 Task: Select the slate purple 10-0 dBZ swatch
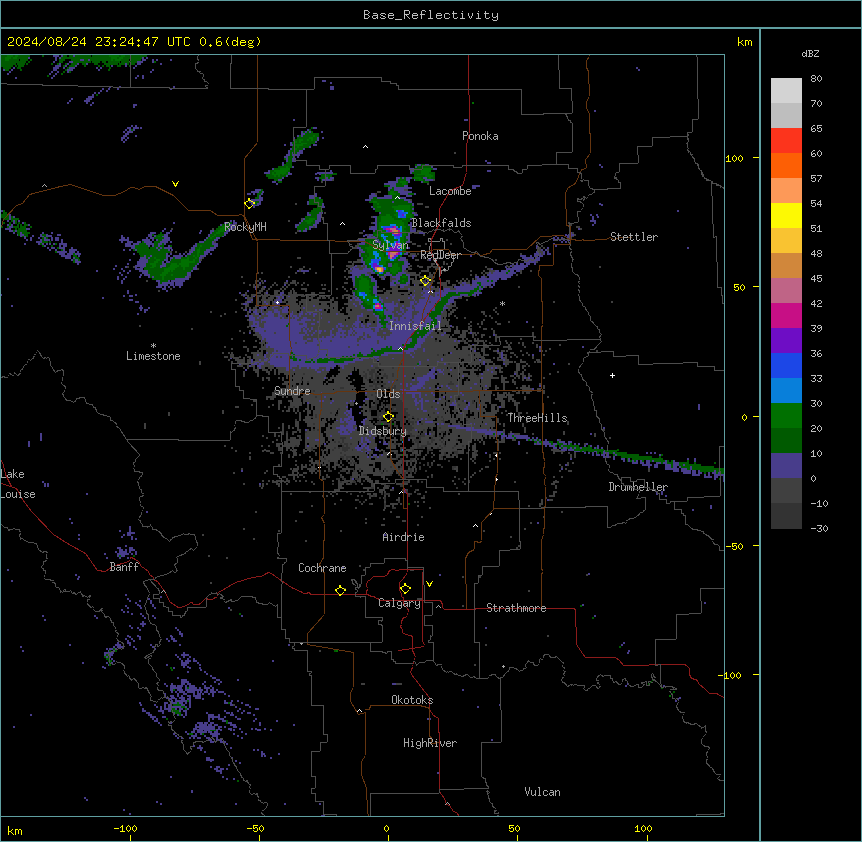pyautogui.click(x=786, y=466)
